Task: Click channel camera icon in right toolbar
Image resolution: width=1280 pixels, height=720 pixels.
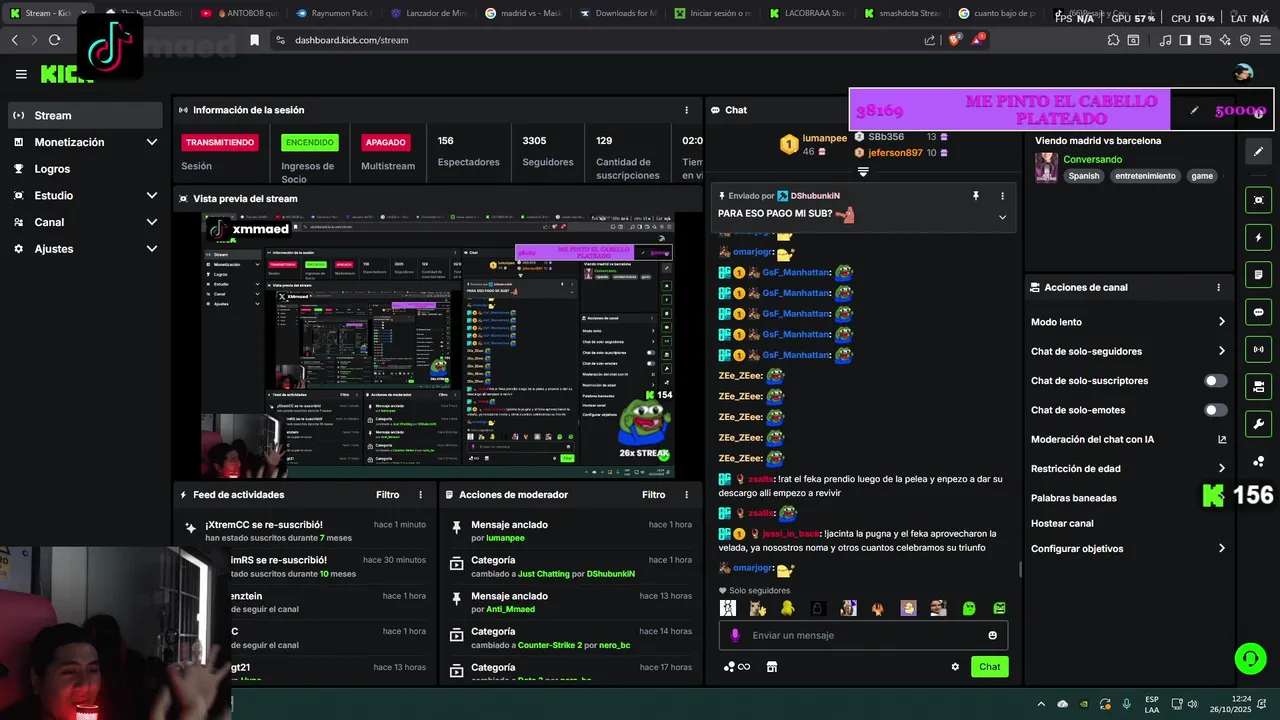Action: pyautogui.click(x=1258, y=386)
